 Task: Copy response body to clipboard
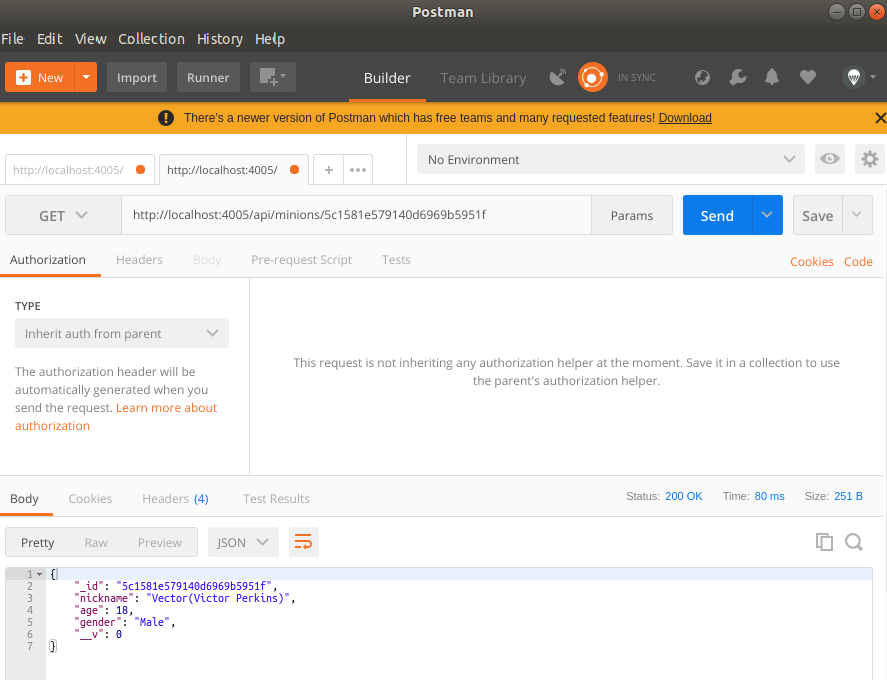pos(824,542)
